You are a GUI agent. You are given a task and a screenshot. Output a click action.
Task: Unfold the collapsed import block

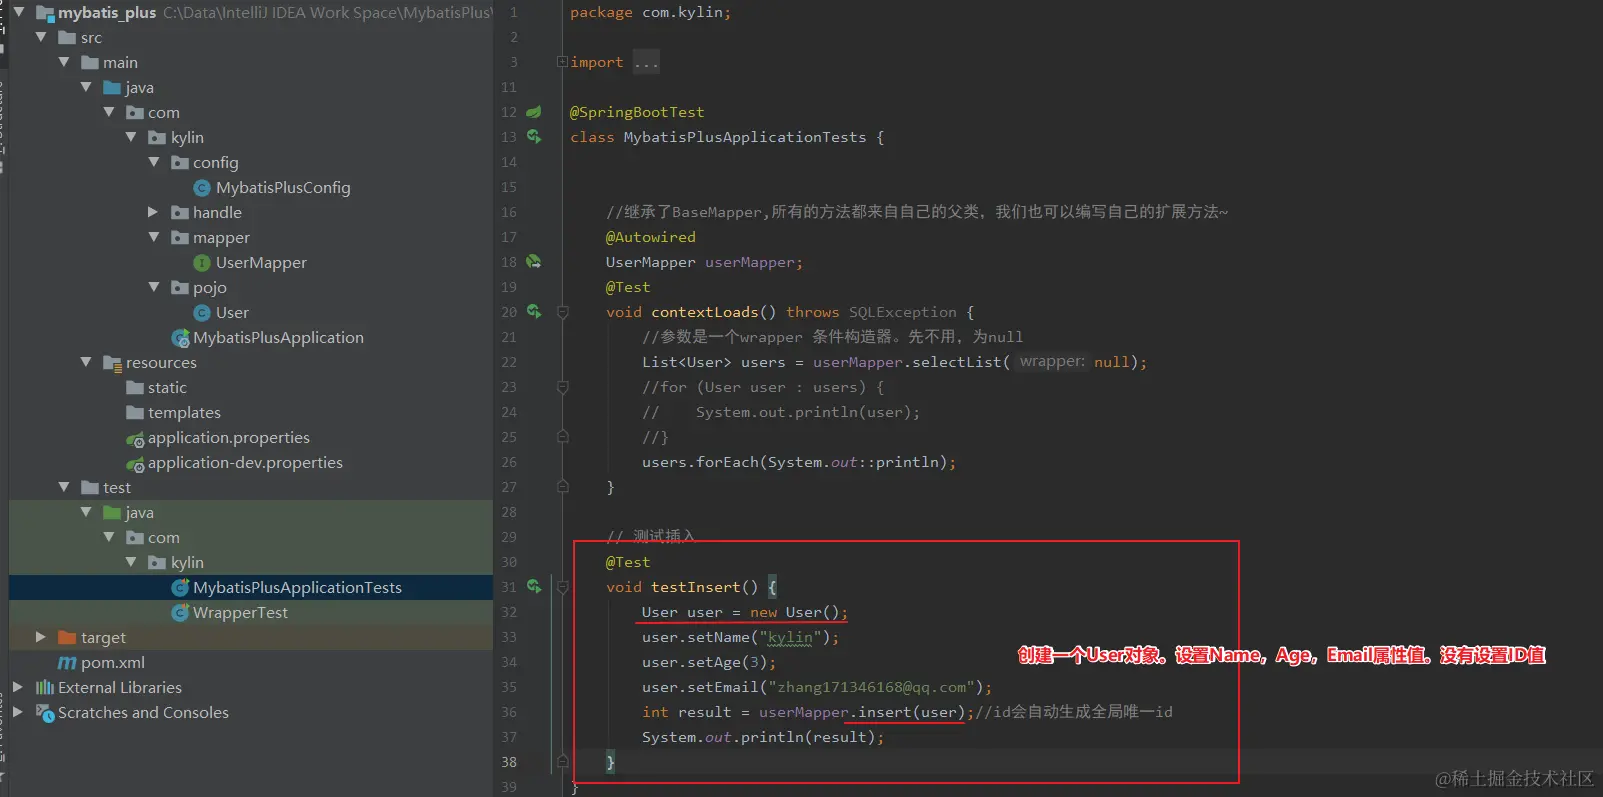[562, 62]
